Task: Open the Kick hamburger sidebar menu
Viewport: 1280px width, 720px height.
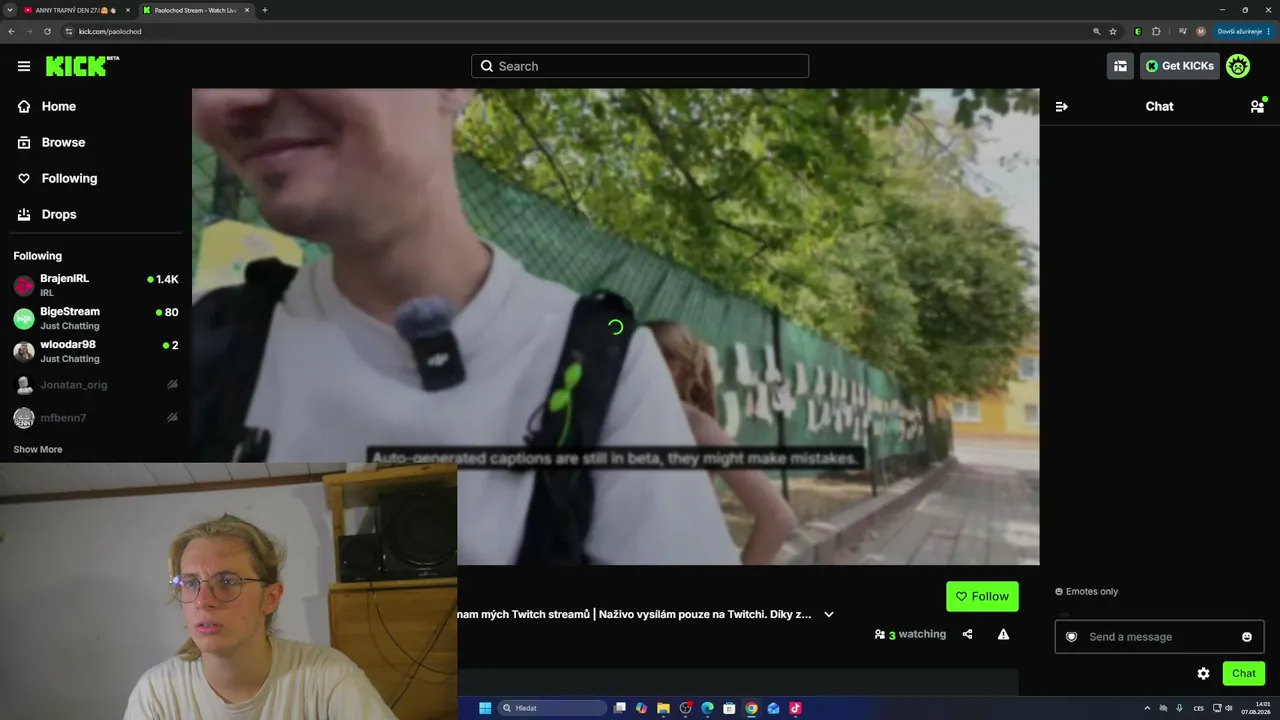Action: 24,66
